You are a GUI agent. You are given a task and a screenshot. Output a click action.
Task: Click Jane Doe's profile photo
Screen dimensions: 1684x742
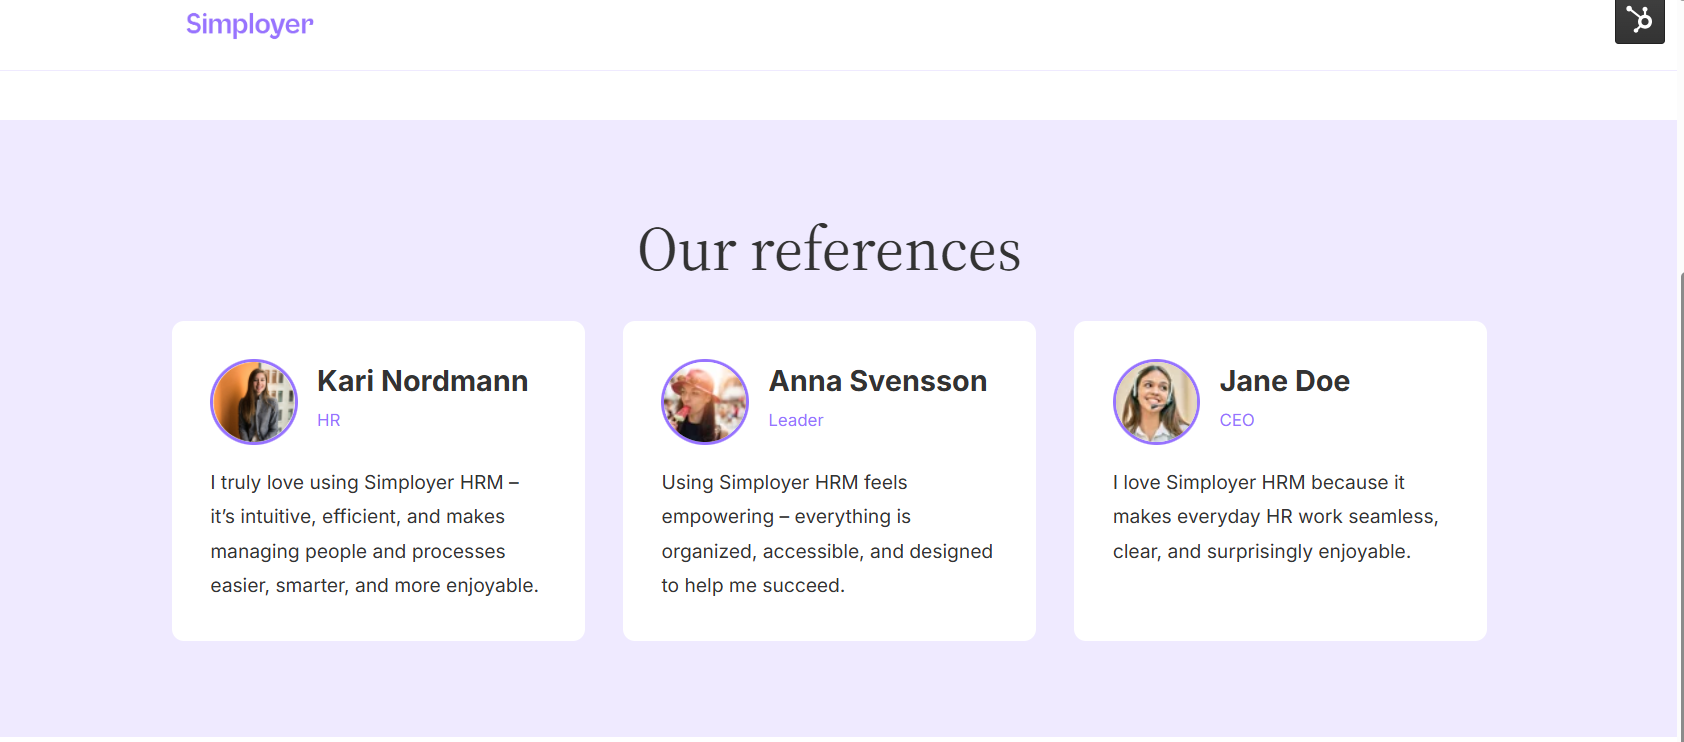click(x=1156, y=402)
